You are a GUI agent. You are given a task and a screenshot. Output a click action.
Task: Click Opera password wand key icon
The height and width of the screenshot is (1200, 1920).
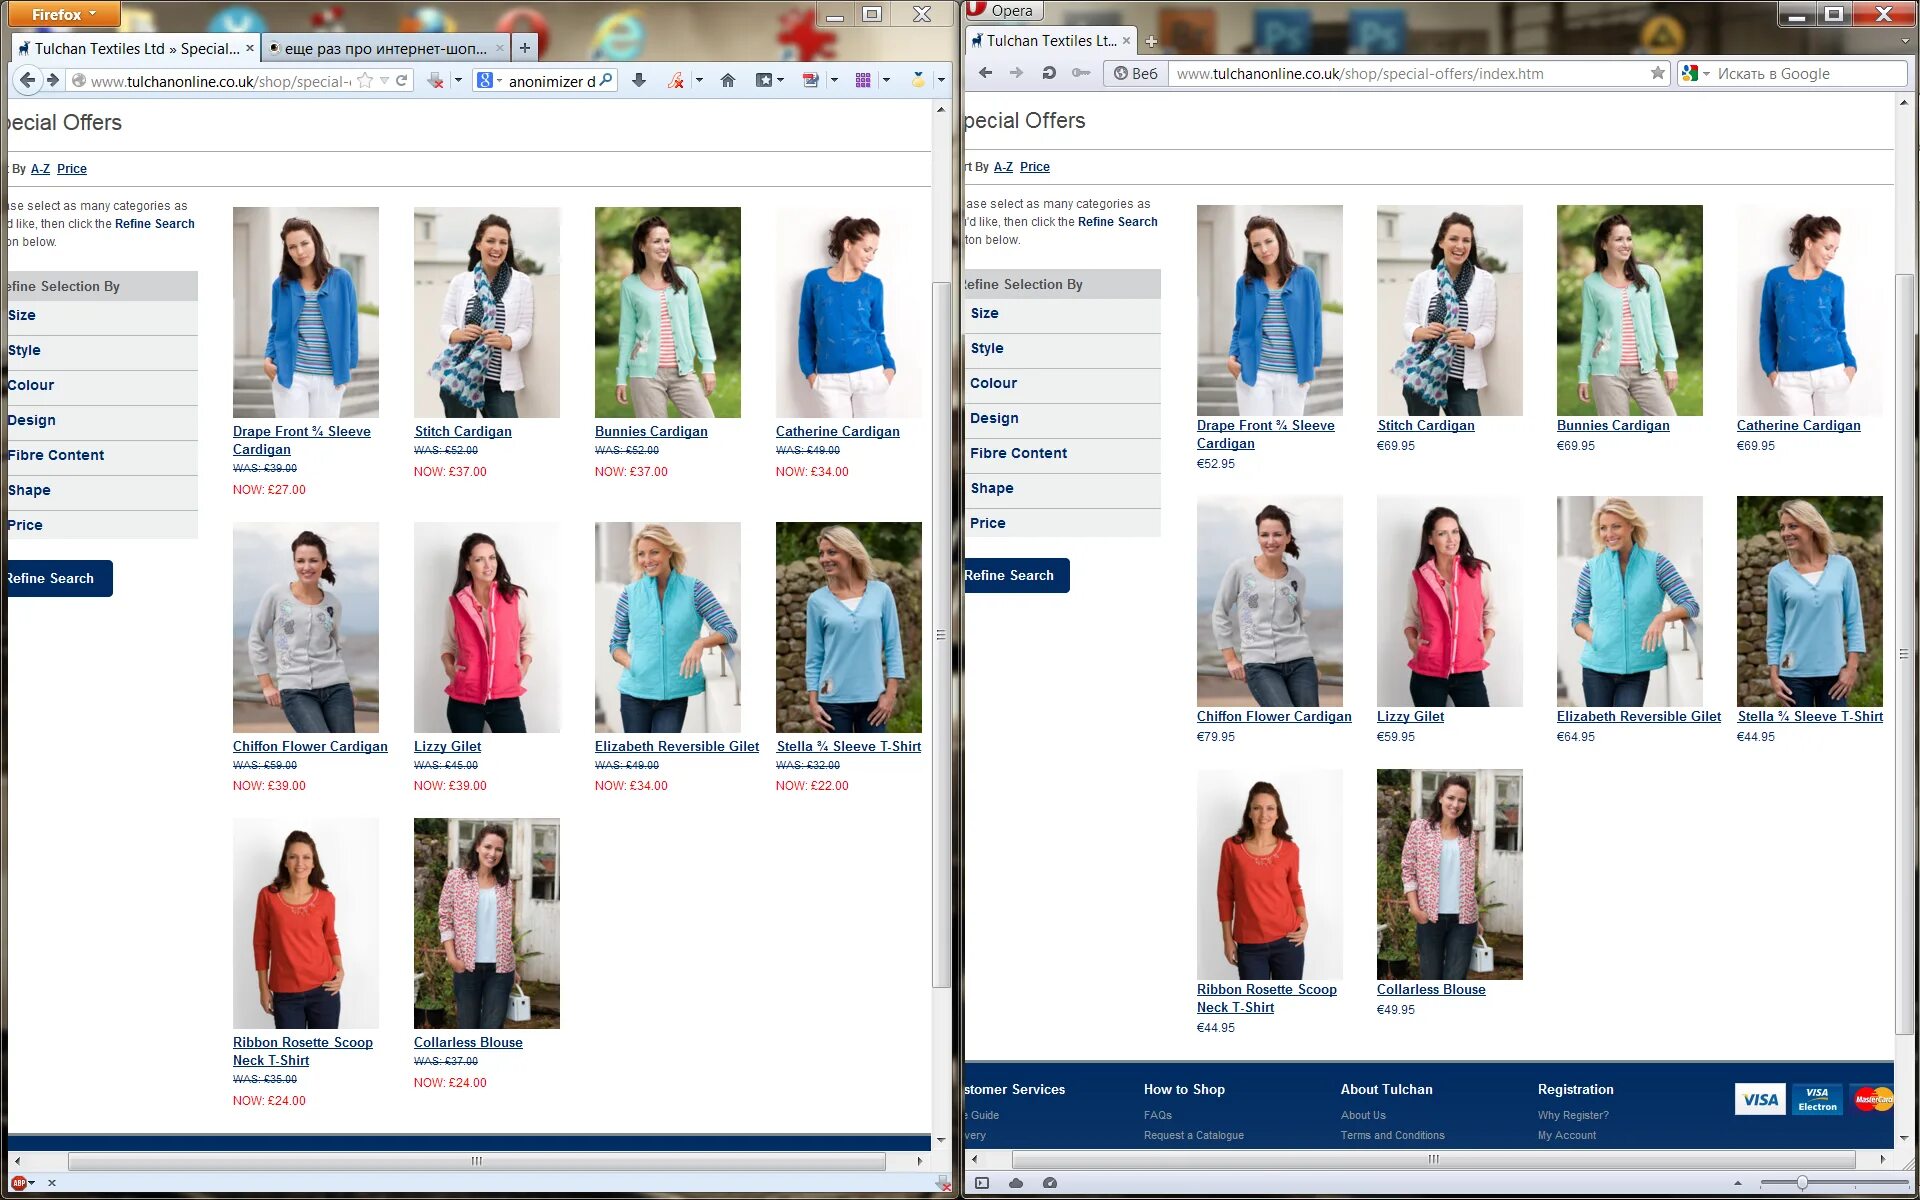tap(1080, 73)
